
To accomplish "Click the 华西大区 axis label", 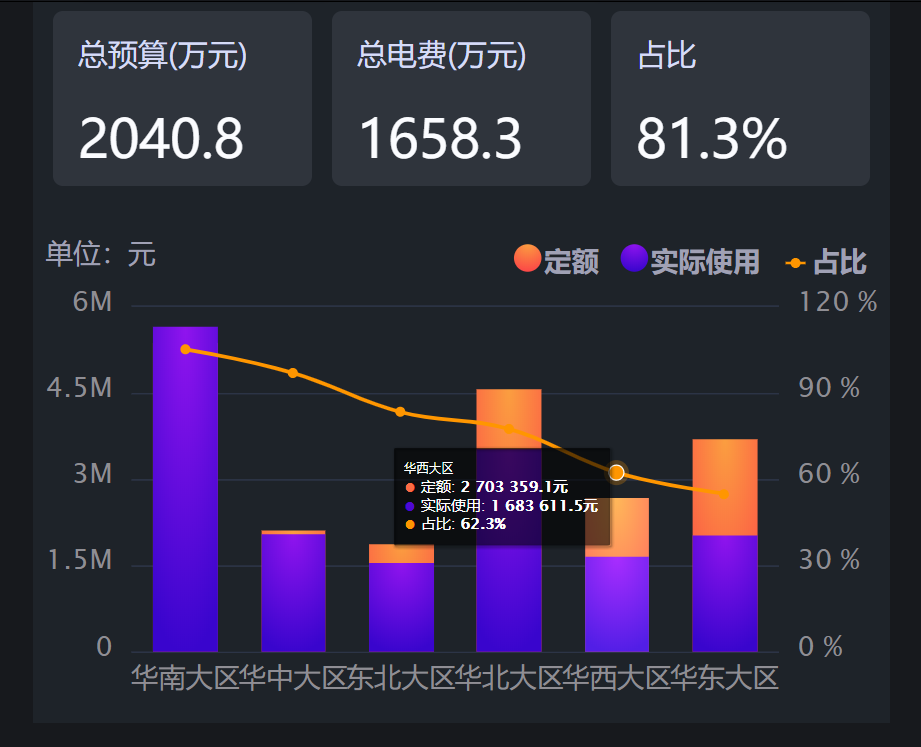I will coord(617,678).
